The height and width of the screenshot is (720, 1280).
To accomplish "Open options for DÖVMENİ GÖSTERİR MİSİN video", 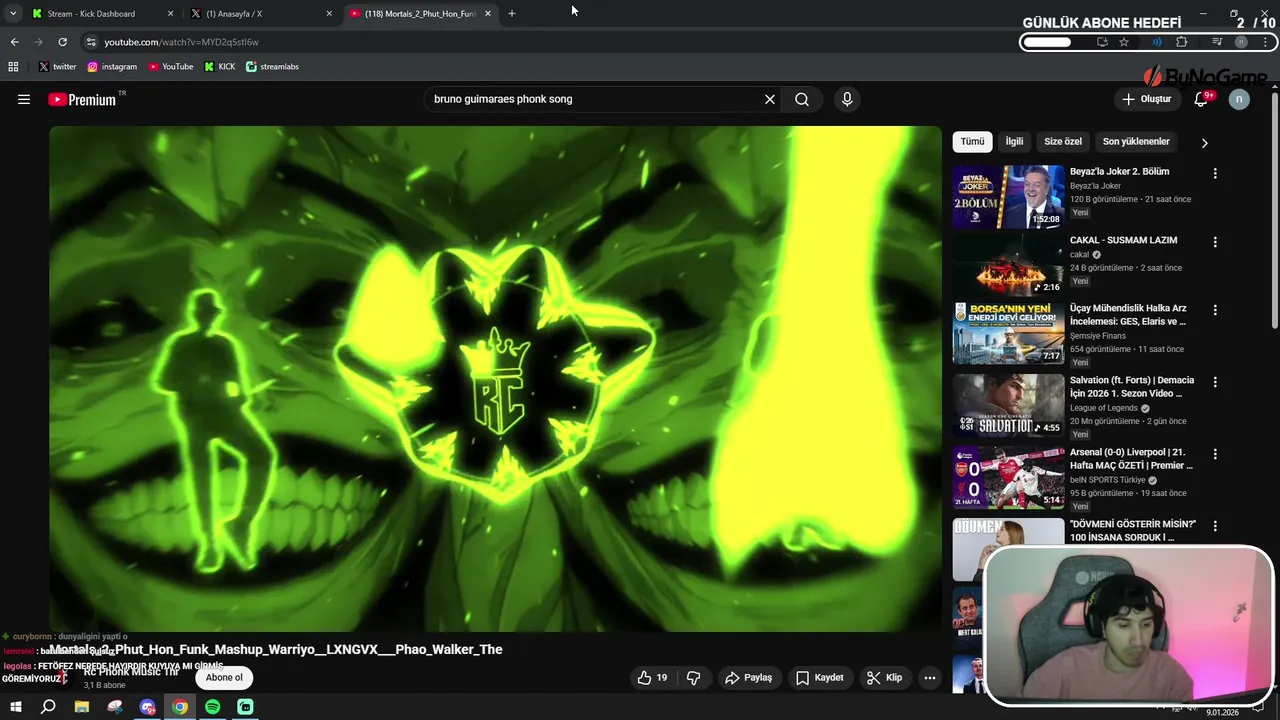I will pyautogui.click(x=1215, y=526).
